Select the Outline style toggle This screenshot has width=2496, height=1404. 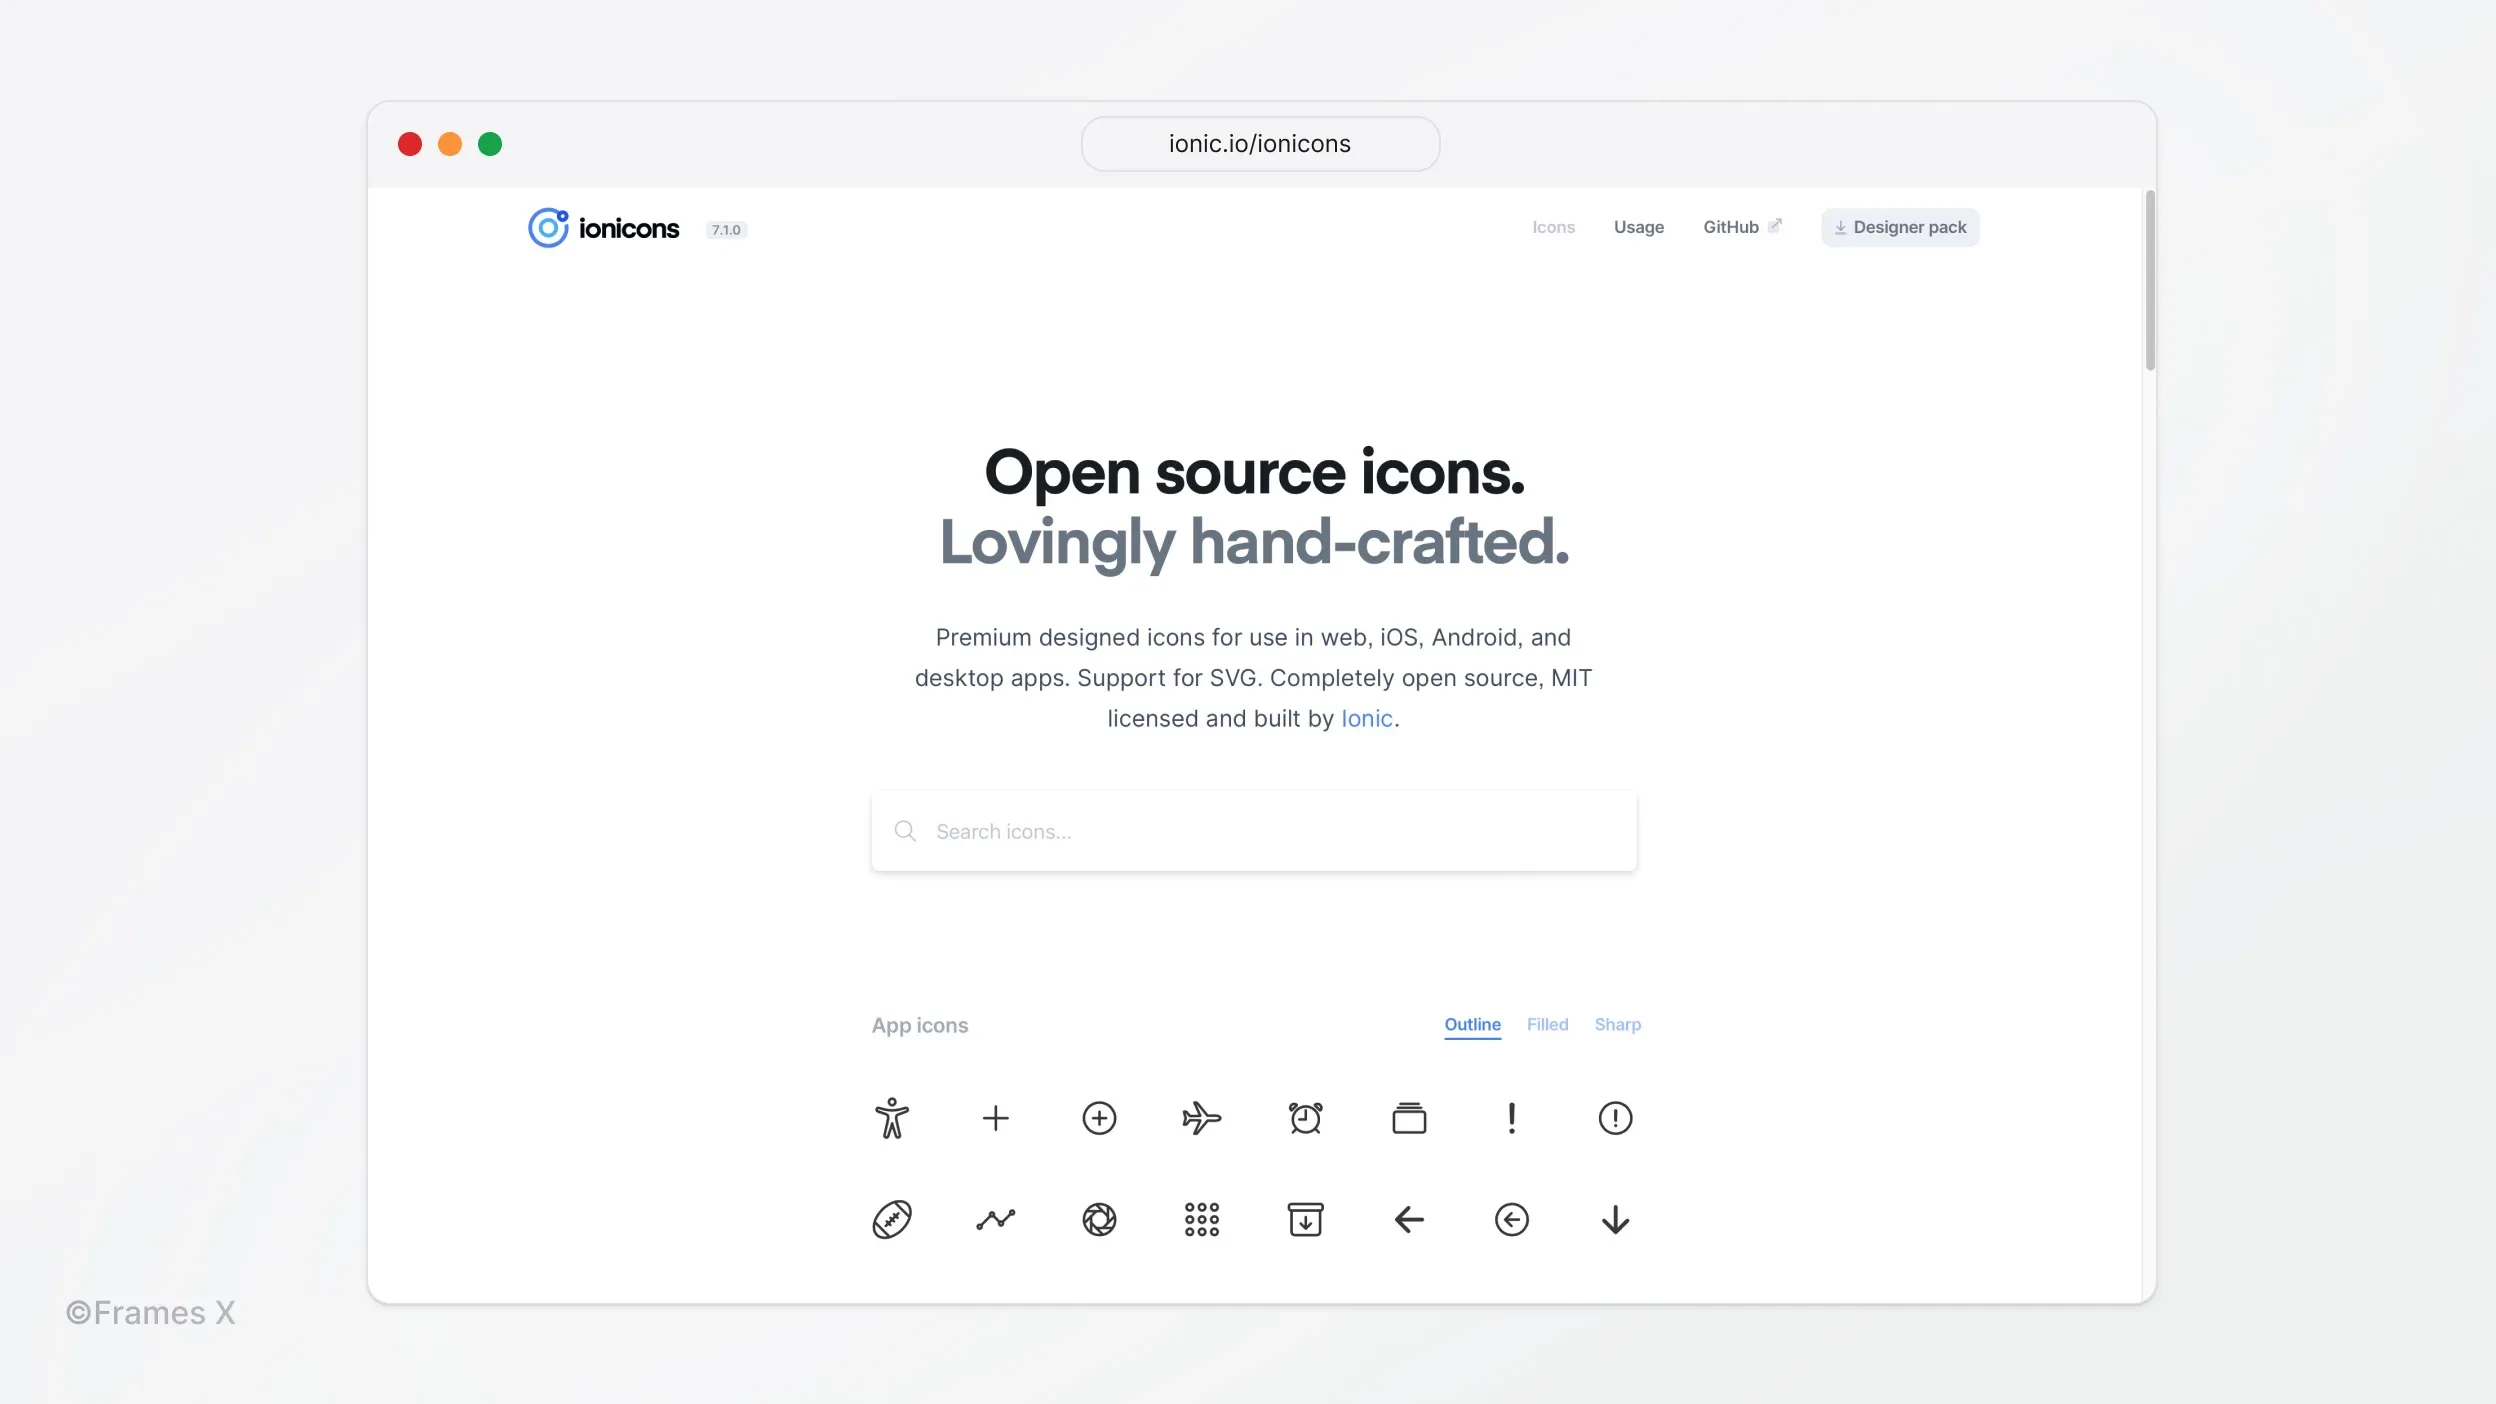click(x=1473, y=1023)
